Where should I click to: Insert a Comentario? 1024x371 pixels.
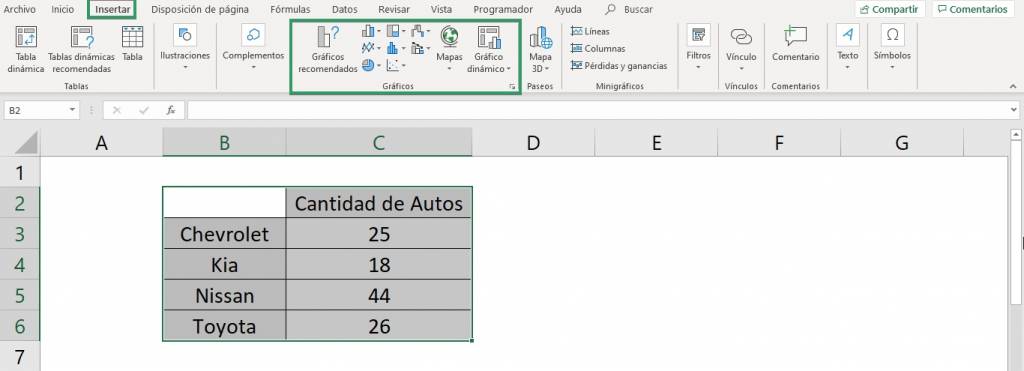(795, 44)
